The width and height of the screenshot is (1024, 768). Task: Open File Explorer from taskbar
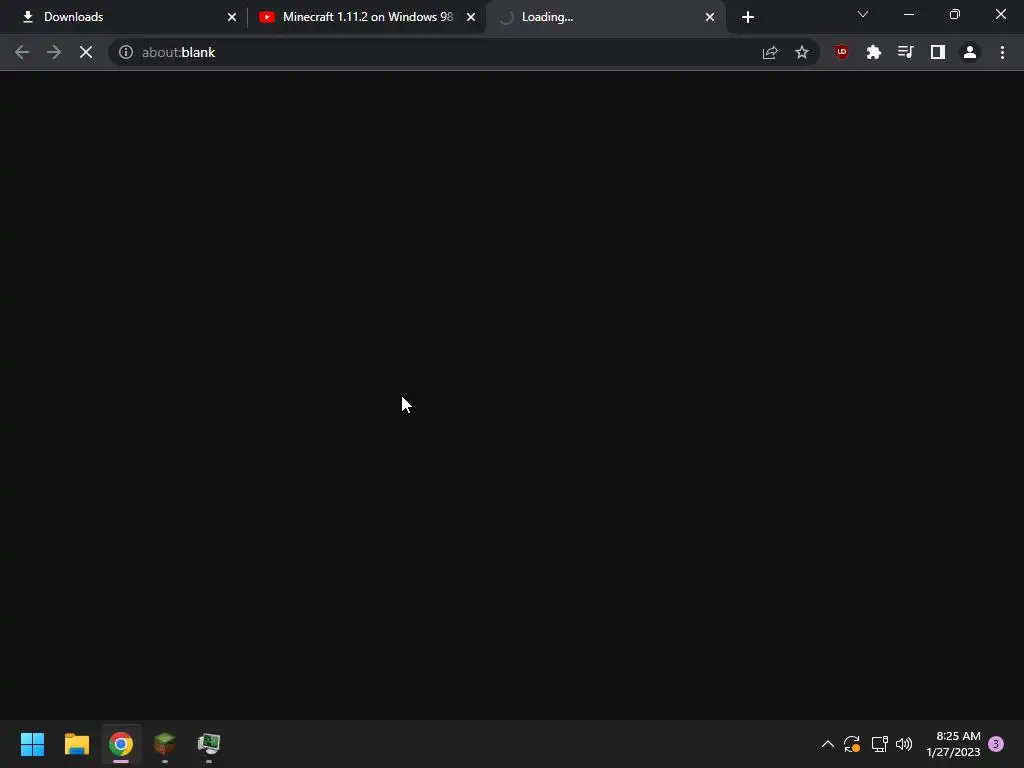click(76, 744)
